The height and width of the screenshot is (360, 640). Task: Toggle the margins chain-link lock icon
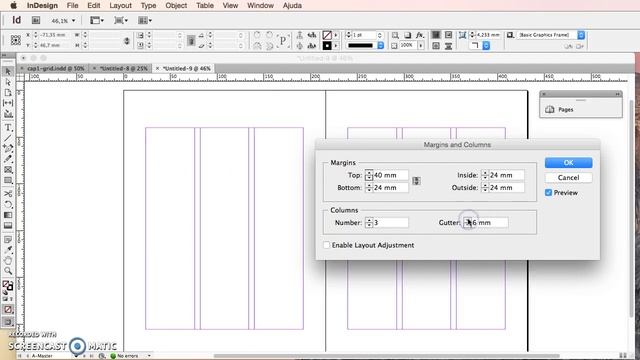point(416,181)
